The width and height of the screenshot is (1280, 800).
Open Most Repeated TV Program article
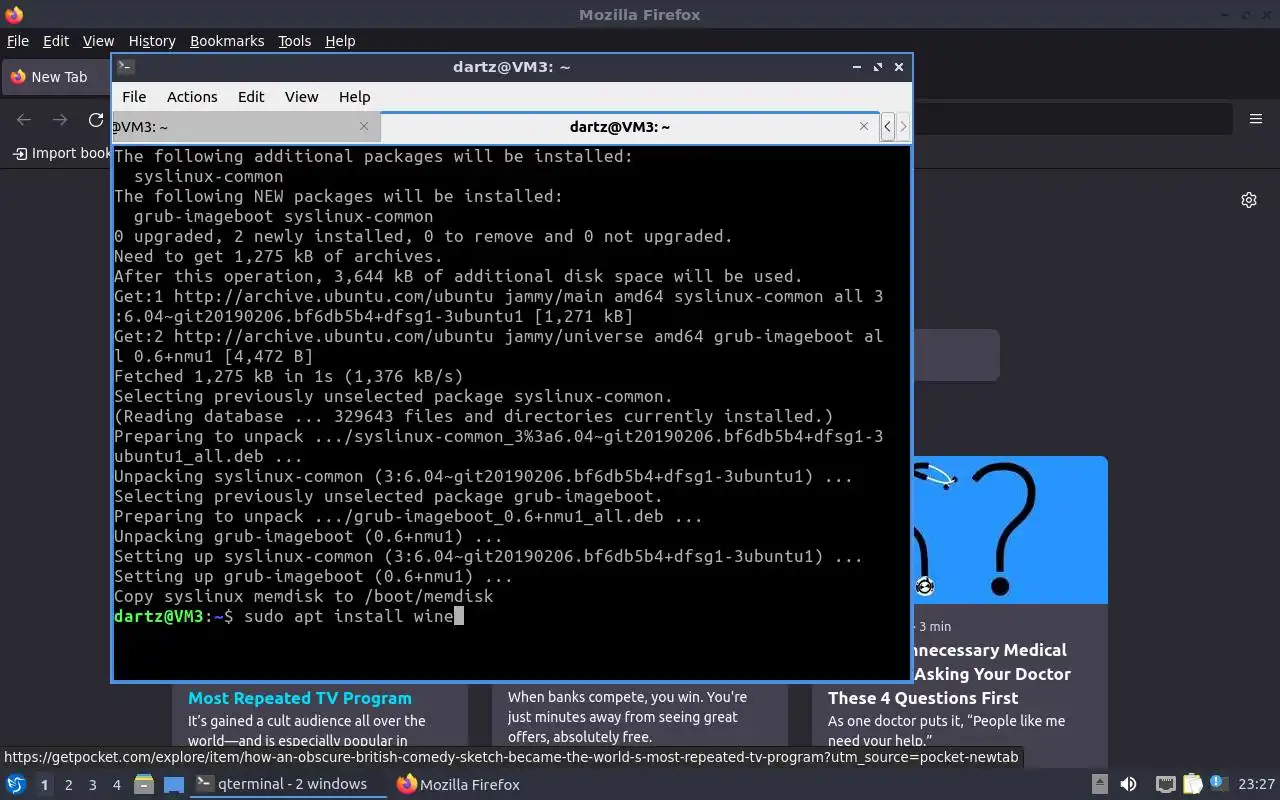coord(300,698)
